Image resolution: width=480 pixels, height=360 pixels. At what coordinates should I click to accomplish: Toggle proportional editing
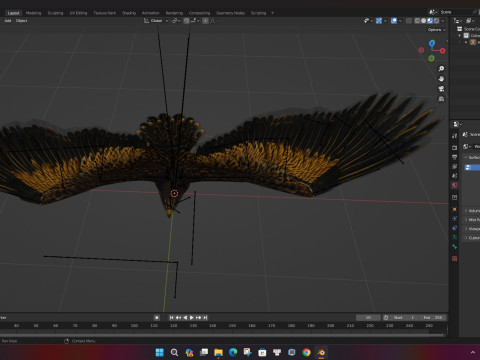[x=206, y=21]
